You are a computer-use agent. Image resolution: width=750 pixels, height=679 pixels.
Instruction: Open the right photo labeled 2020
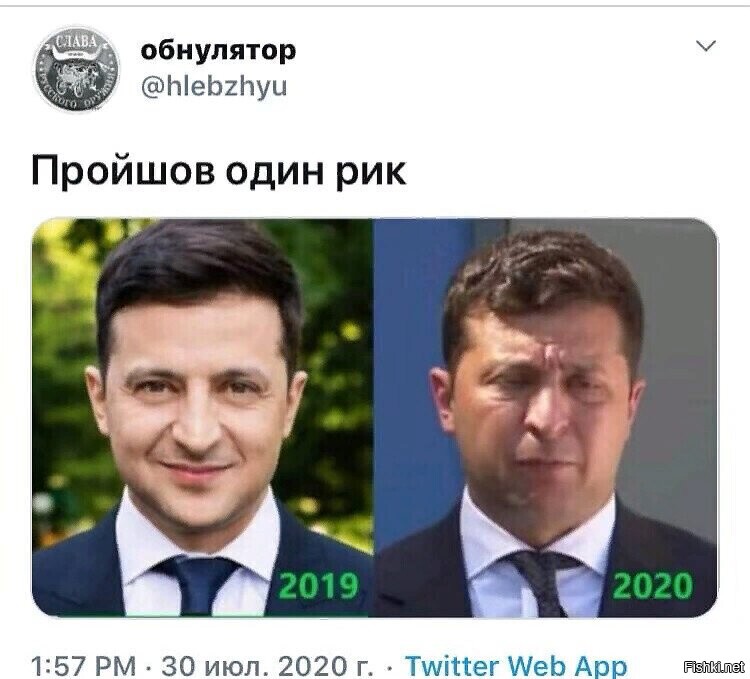(546, 417)
